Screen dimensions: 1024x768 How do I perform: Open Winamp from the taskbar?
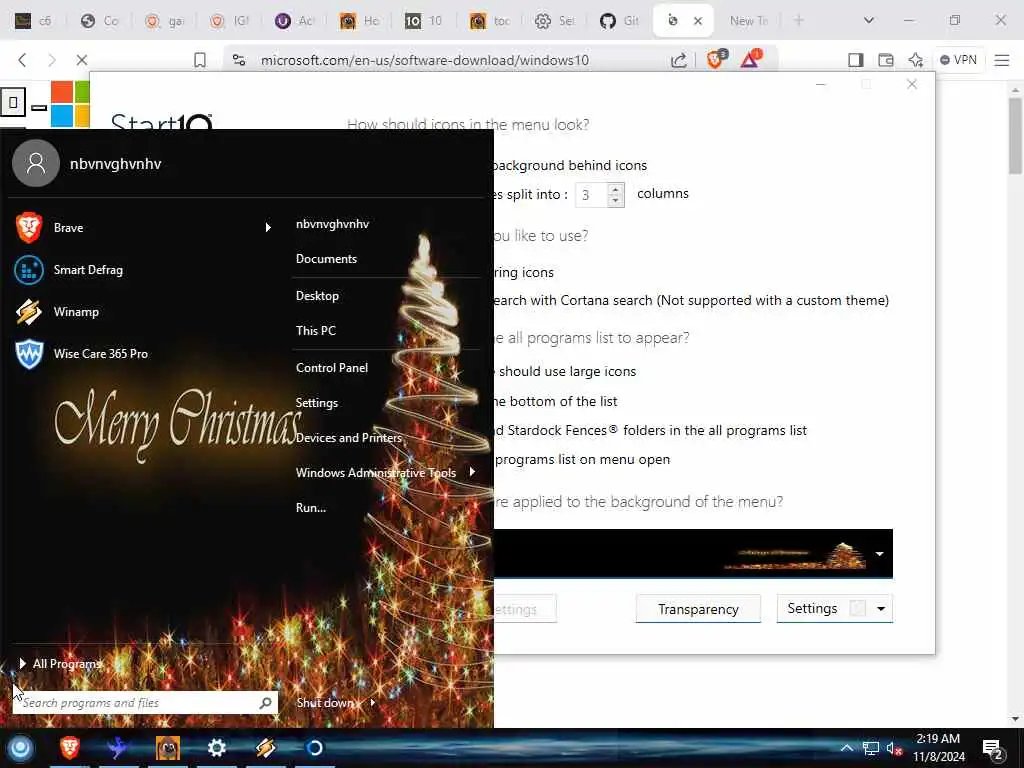pyautogui.click(x=265, y=748)
